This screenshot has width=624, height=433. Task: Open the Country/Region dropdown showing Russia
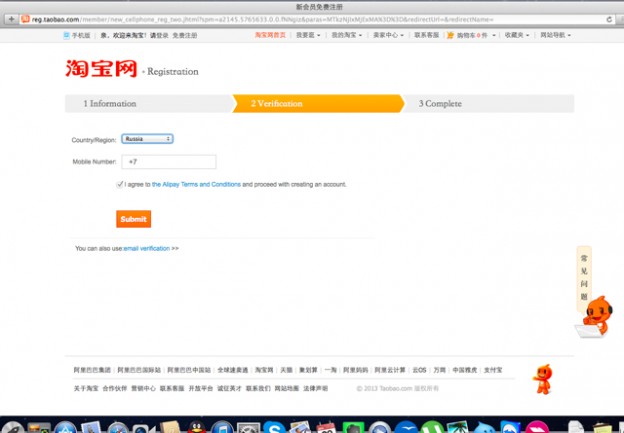coord(147,139)
